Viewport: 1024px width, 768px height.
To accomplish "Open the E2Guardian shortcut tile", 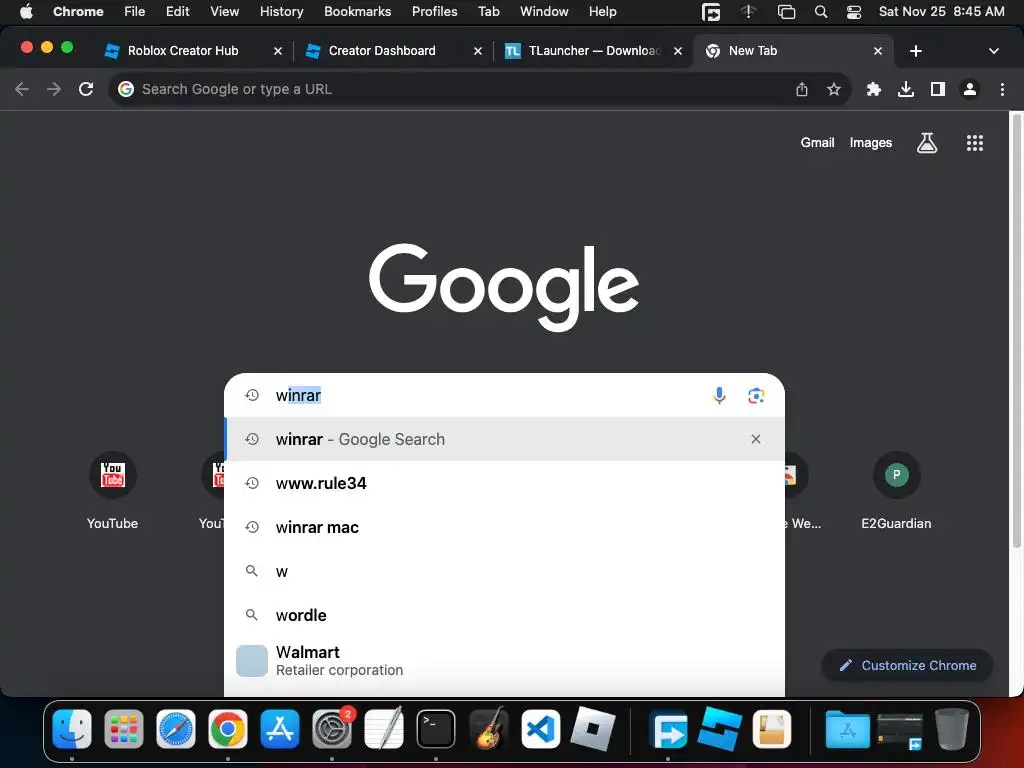I will (896, 490).
